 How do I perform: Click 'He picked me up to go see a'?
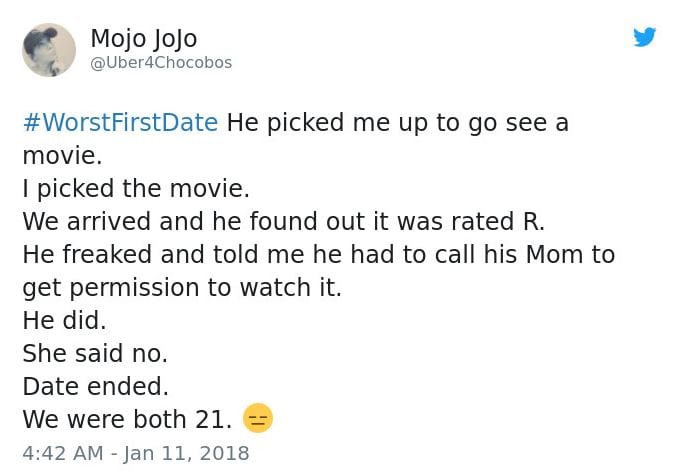coord(397,123)
